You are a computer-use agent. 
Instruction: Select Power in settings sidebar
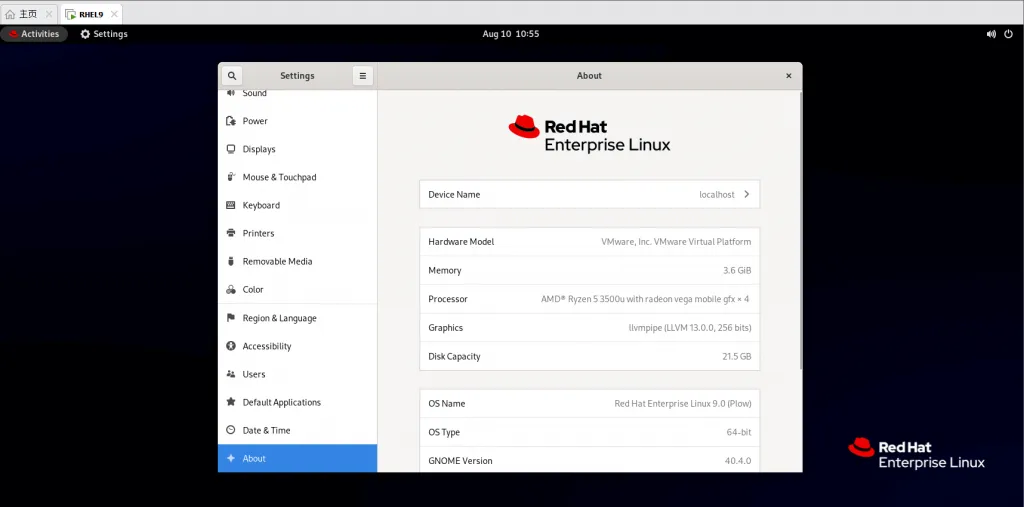tap(297, 121)
